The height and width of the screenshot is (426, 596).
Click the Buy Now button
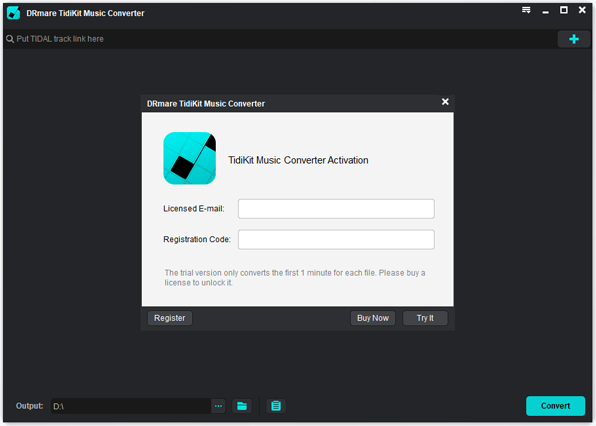(372, 318)
